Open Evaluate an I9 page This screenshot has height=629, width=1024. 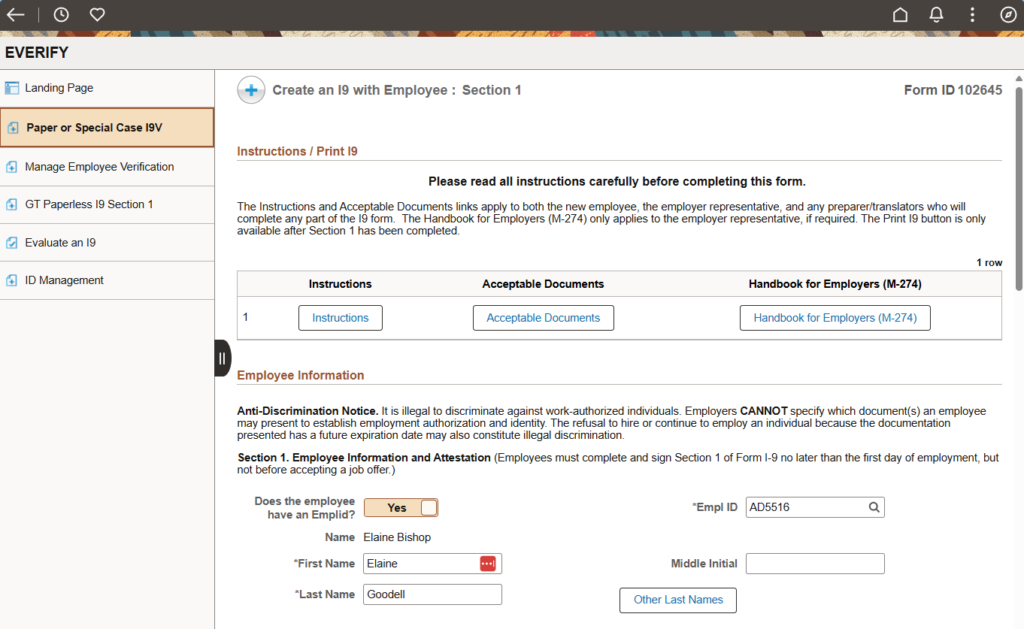click(60, 243)
